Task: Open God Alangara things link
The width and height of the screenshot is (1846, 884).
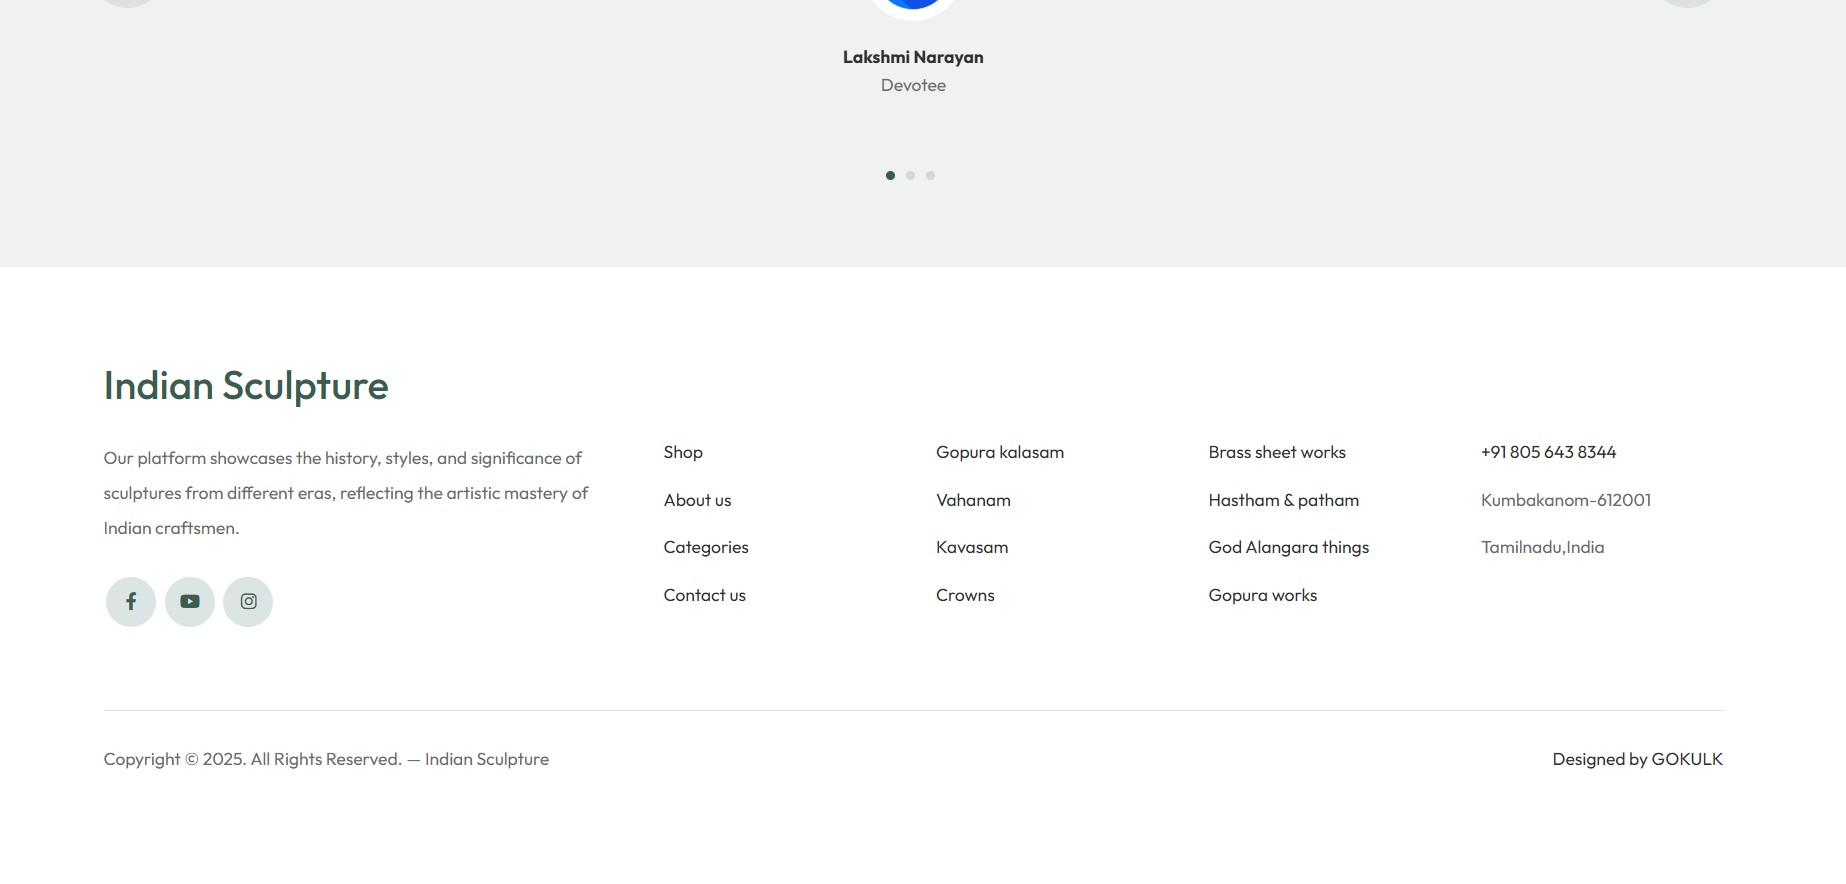Action: (x=1288, y=547)
